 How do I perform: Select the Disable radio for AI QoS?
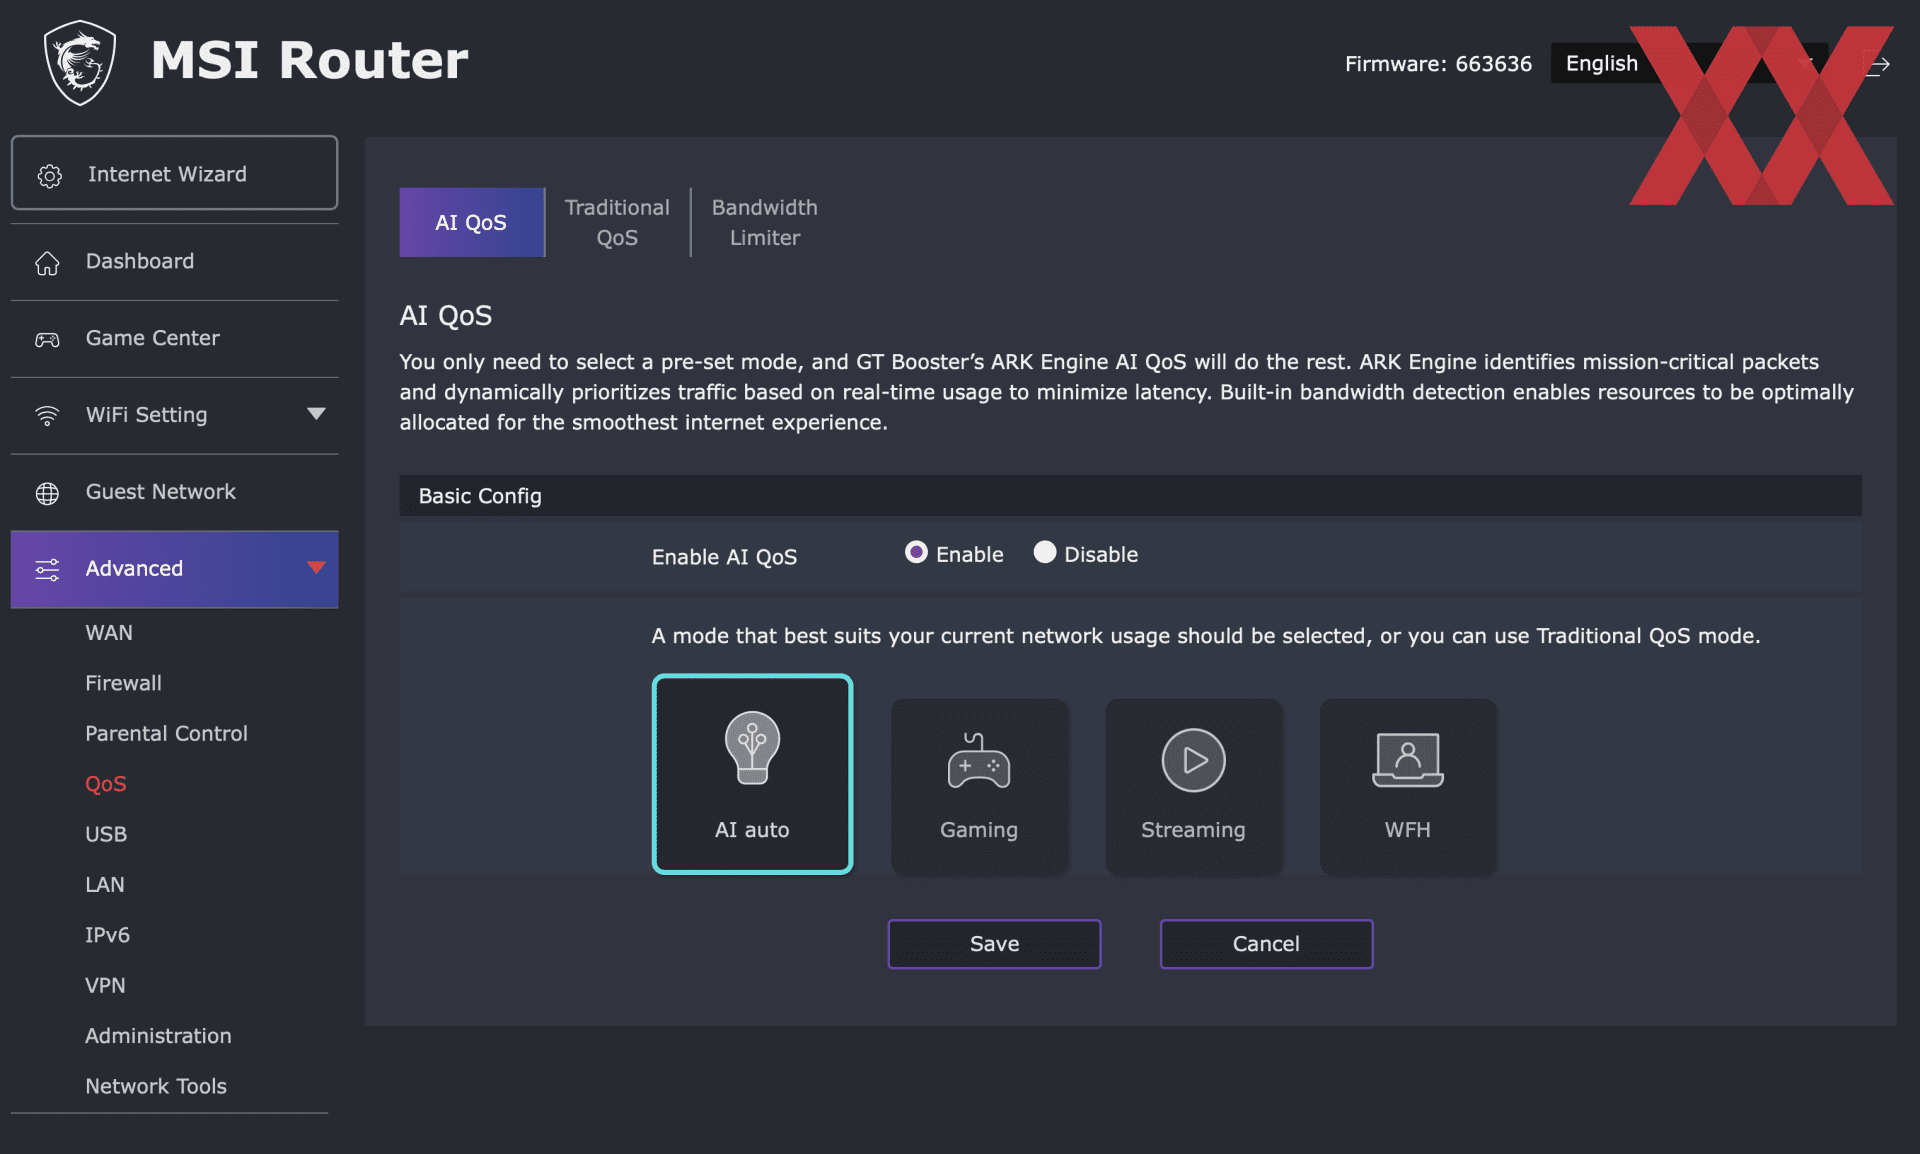tap(1045, 552)
